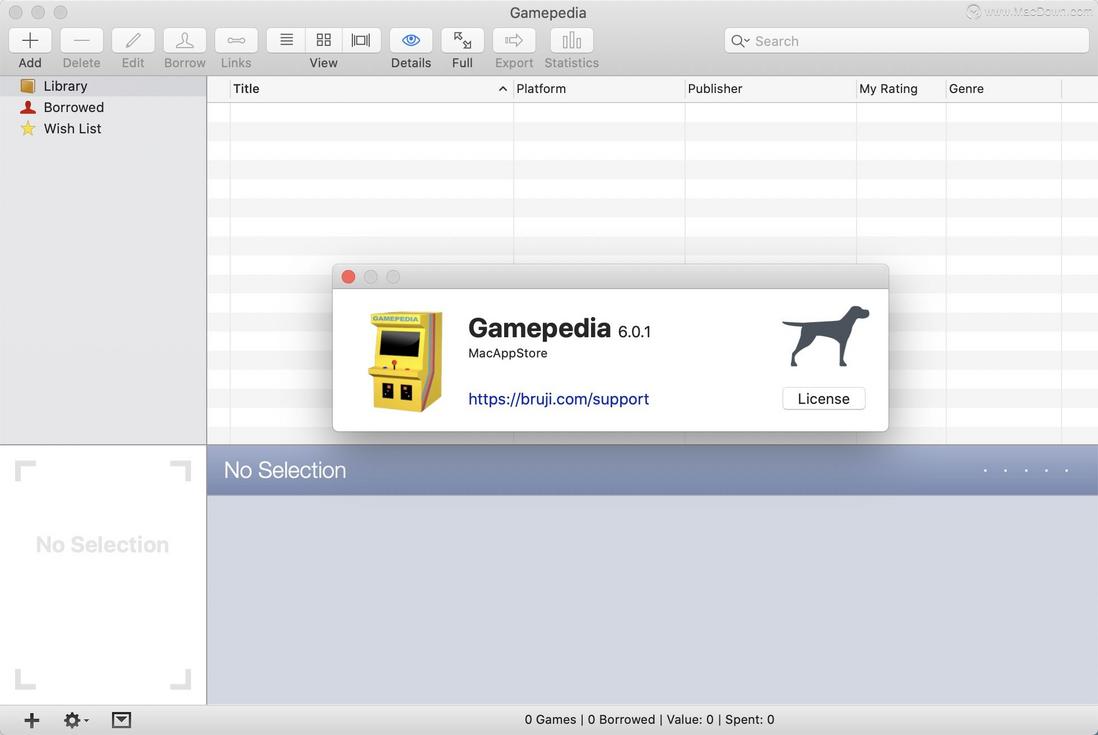Image resolution: width=1098 pixels, height=735 pixels.
Task: Select Library in the sidebar
Action: tap(103, 86)
